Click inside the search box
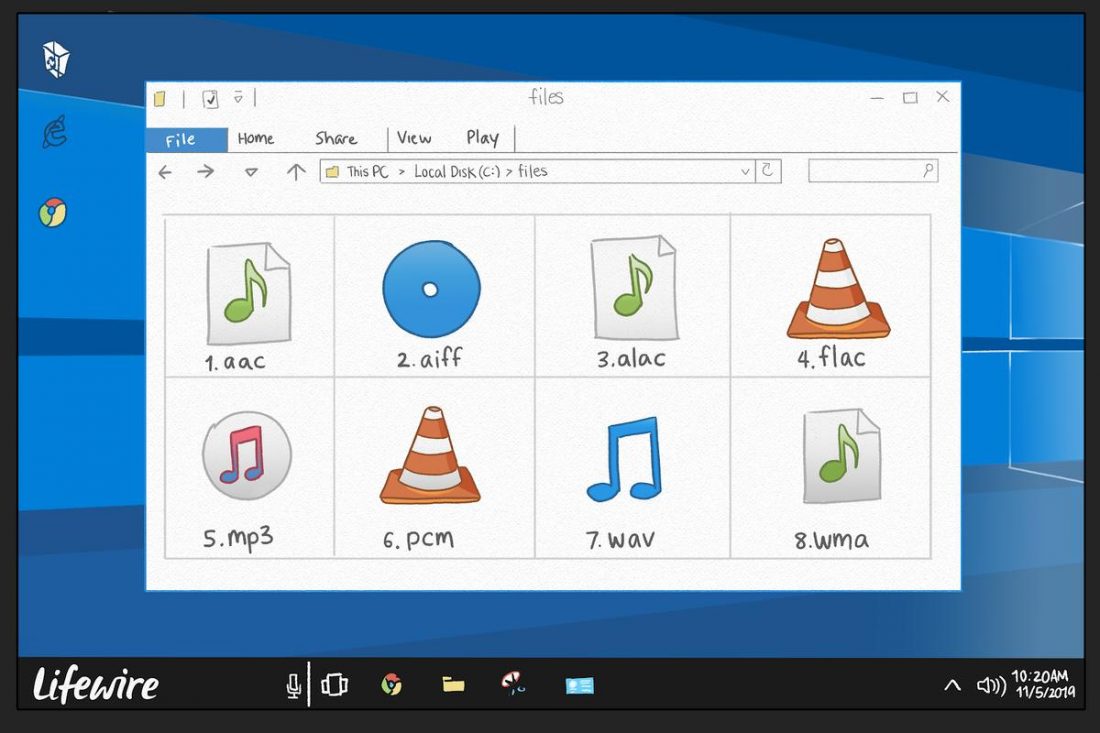This screenshot has width=1100, height=733. pos(872,171)
